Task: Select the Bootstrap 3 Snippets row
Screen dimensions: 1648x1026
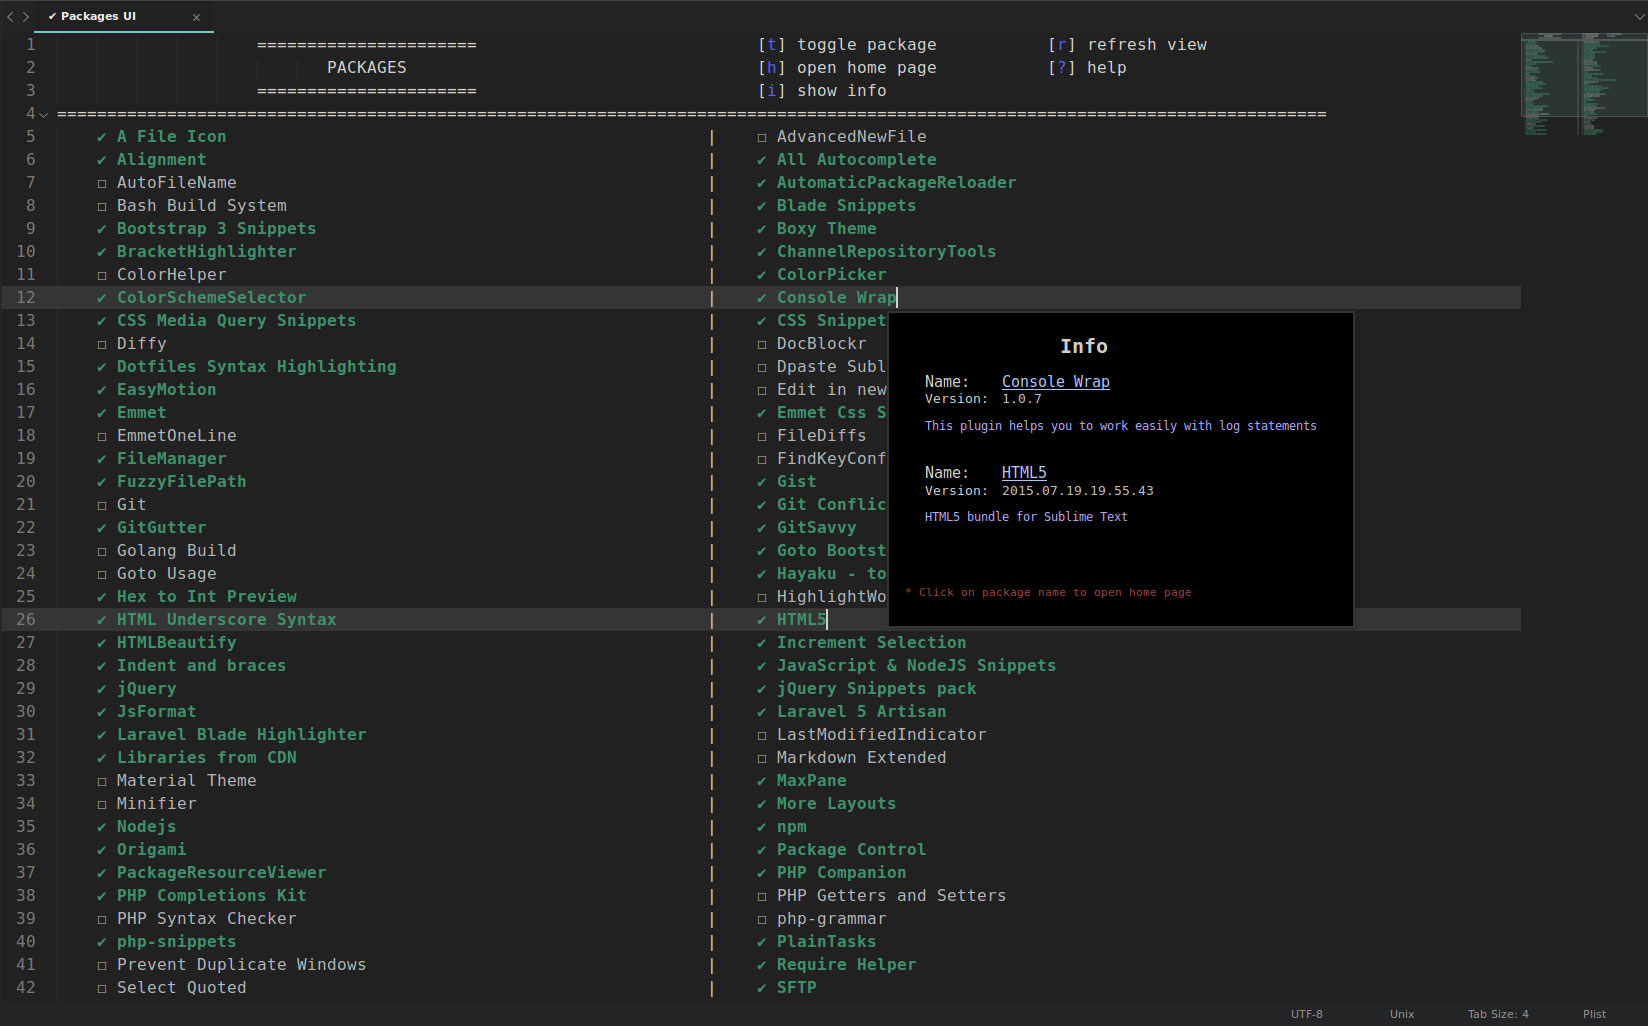Action: pyautogui.click(x=216, y=229)
